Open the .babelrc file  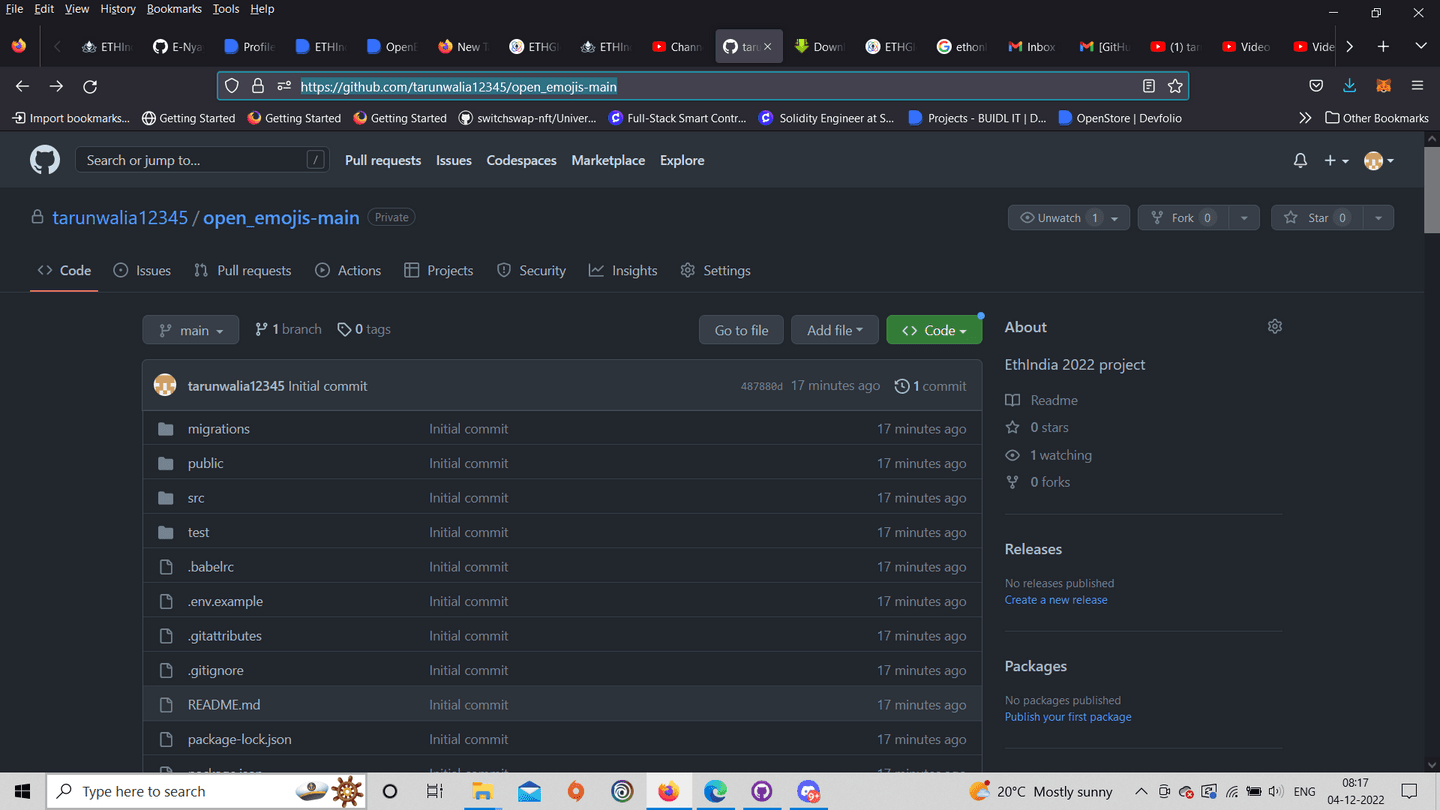pyautogui.click(x=211, y=567)
